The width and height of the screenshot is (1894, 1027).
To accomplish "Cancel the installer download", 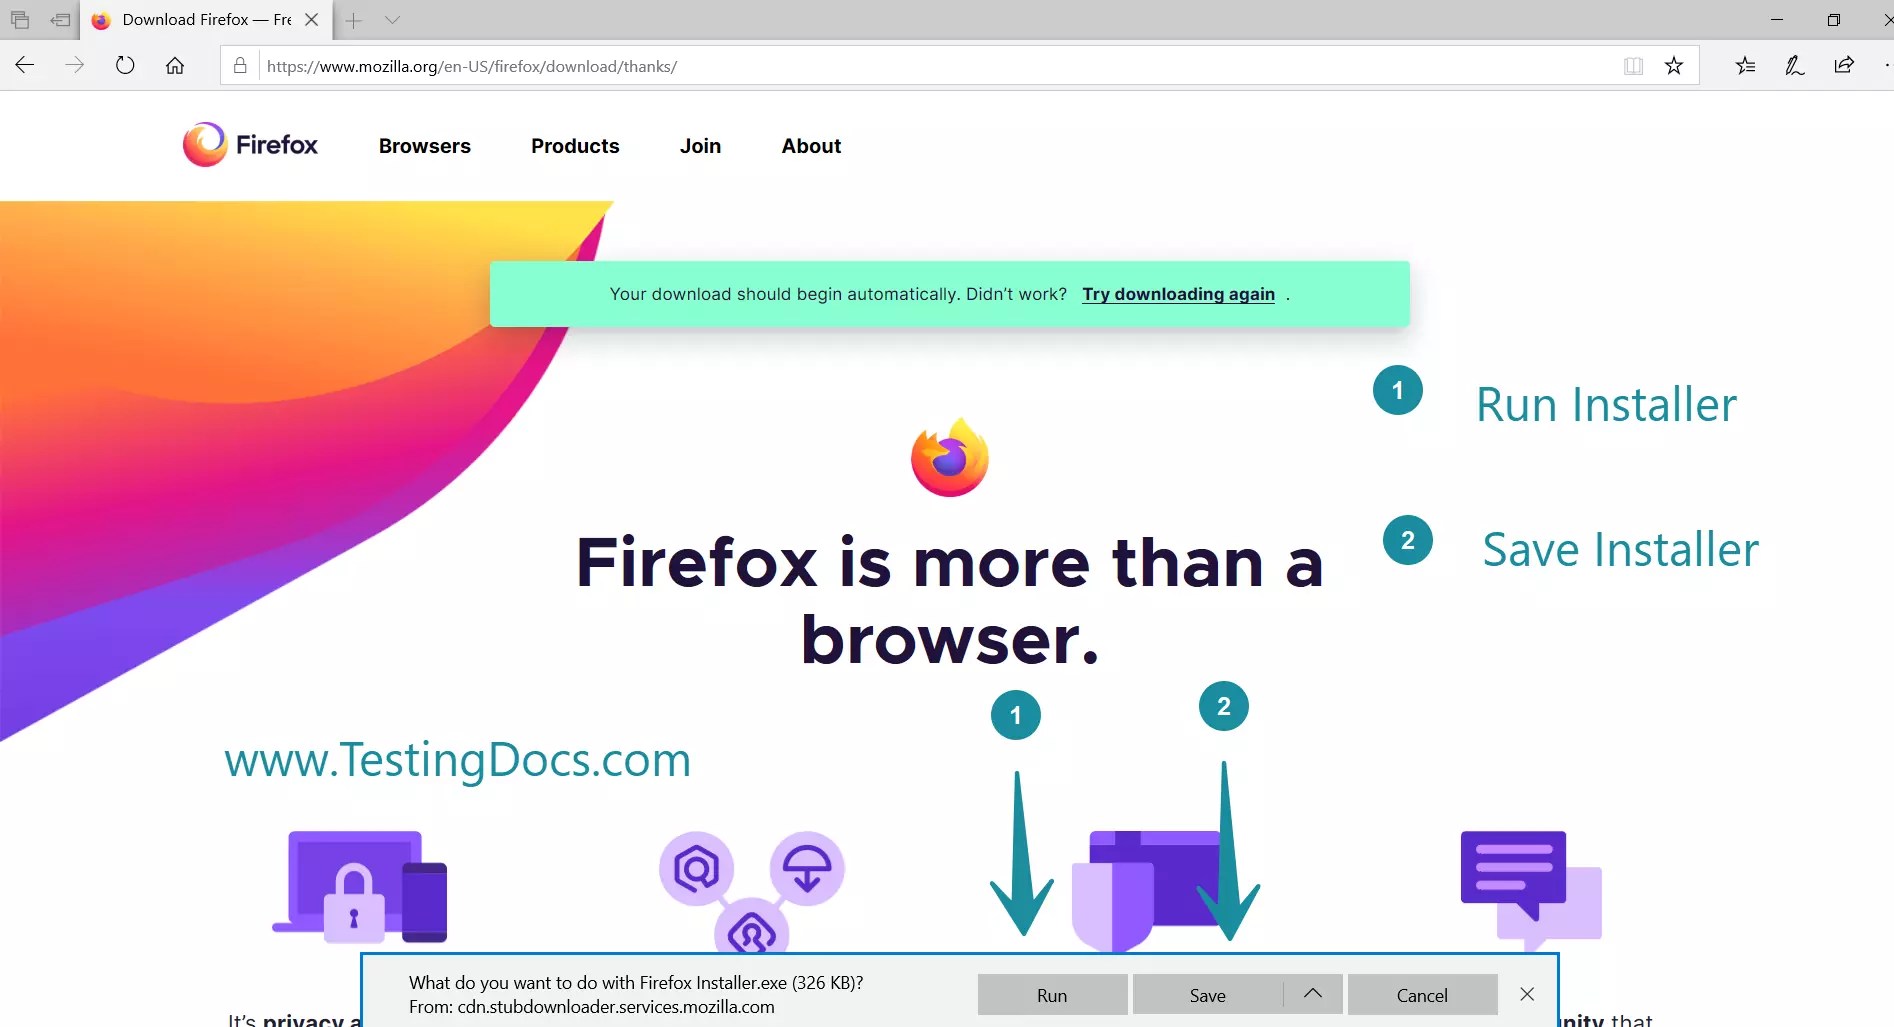I will click(x=1421, y=994).
